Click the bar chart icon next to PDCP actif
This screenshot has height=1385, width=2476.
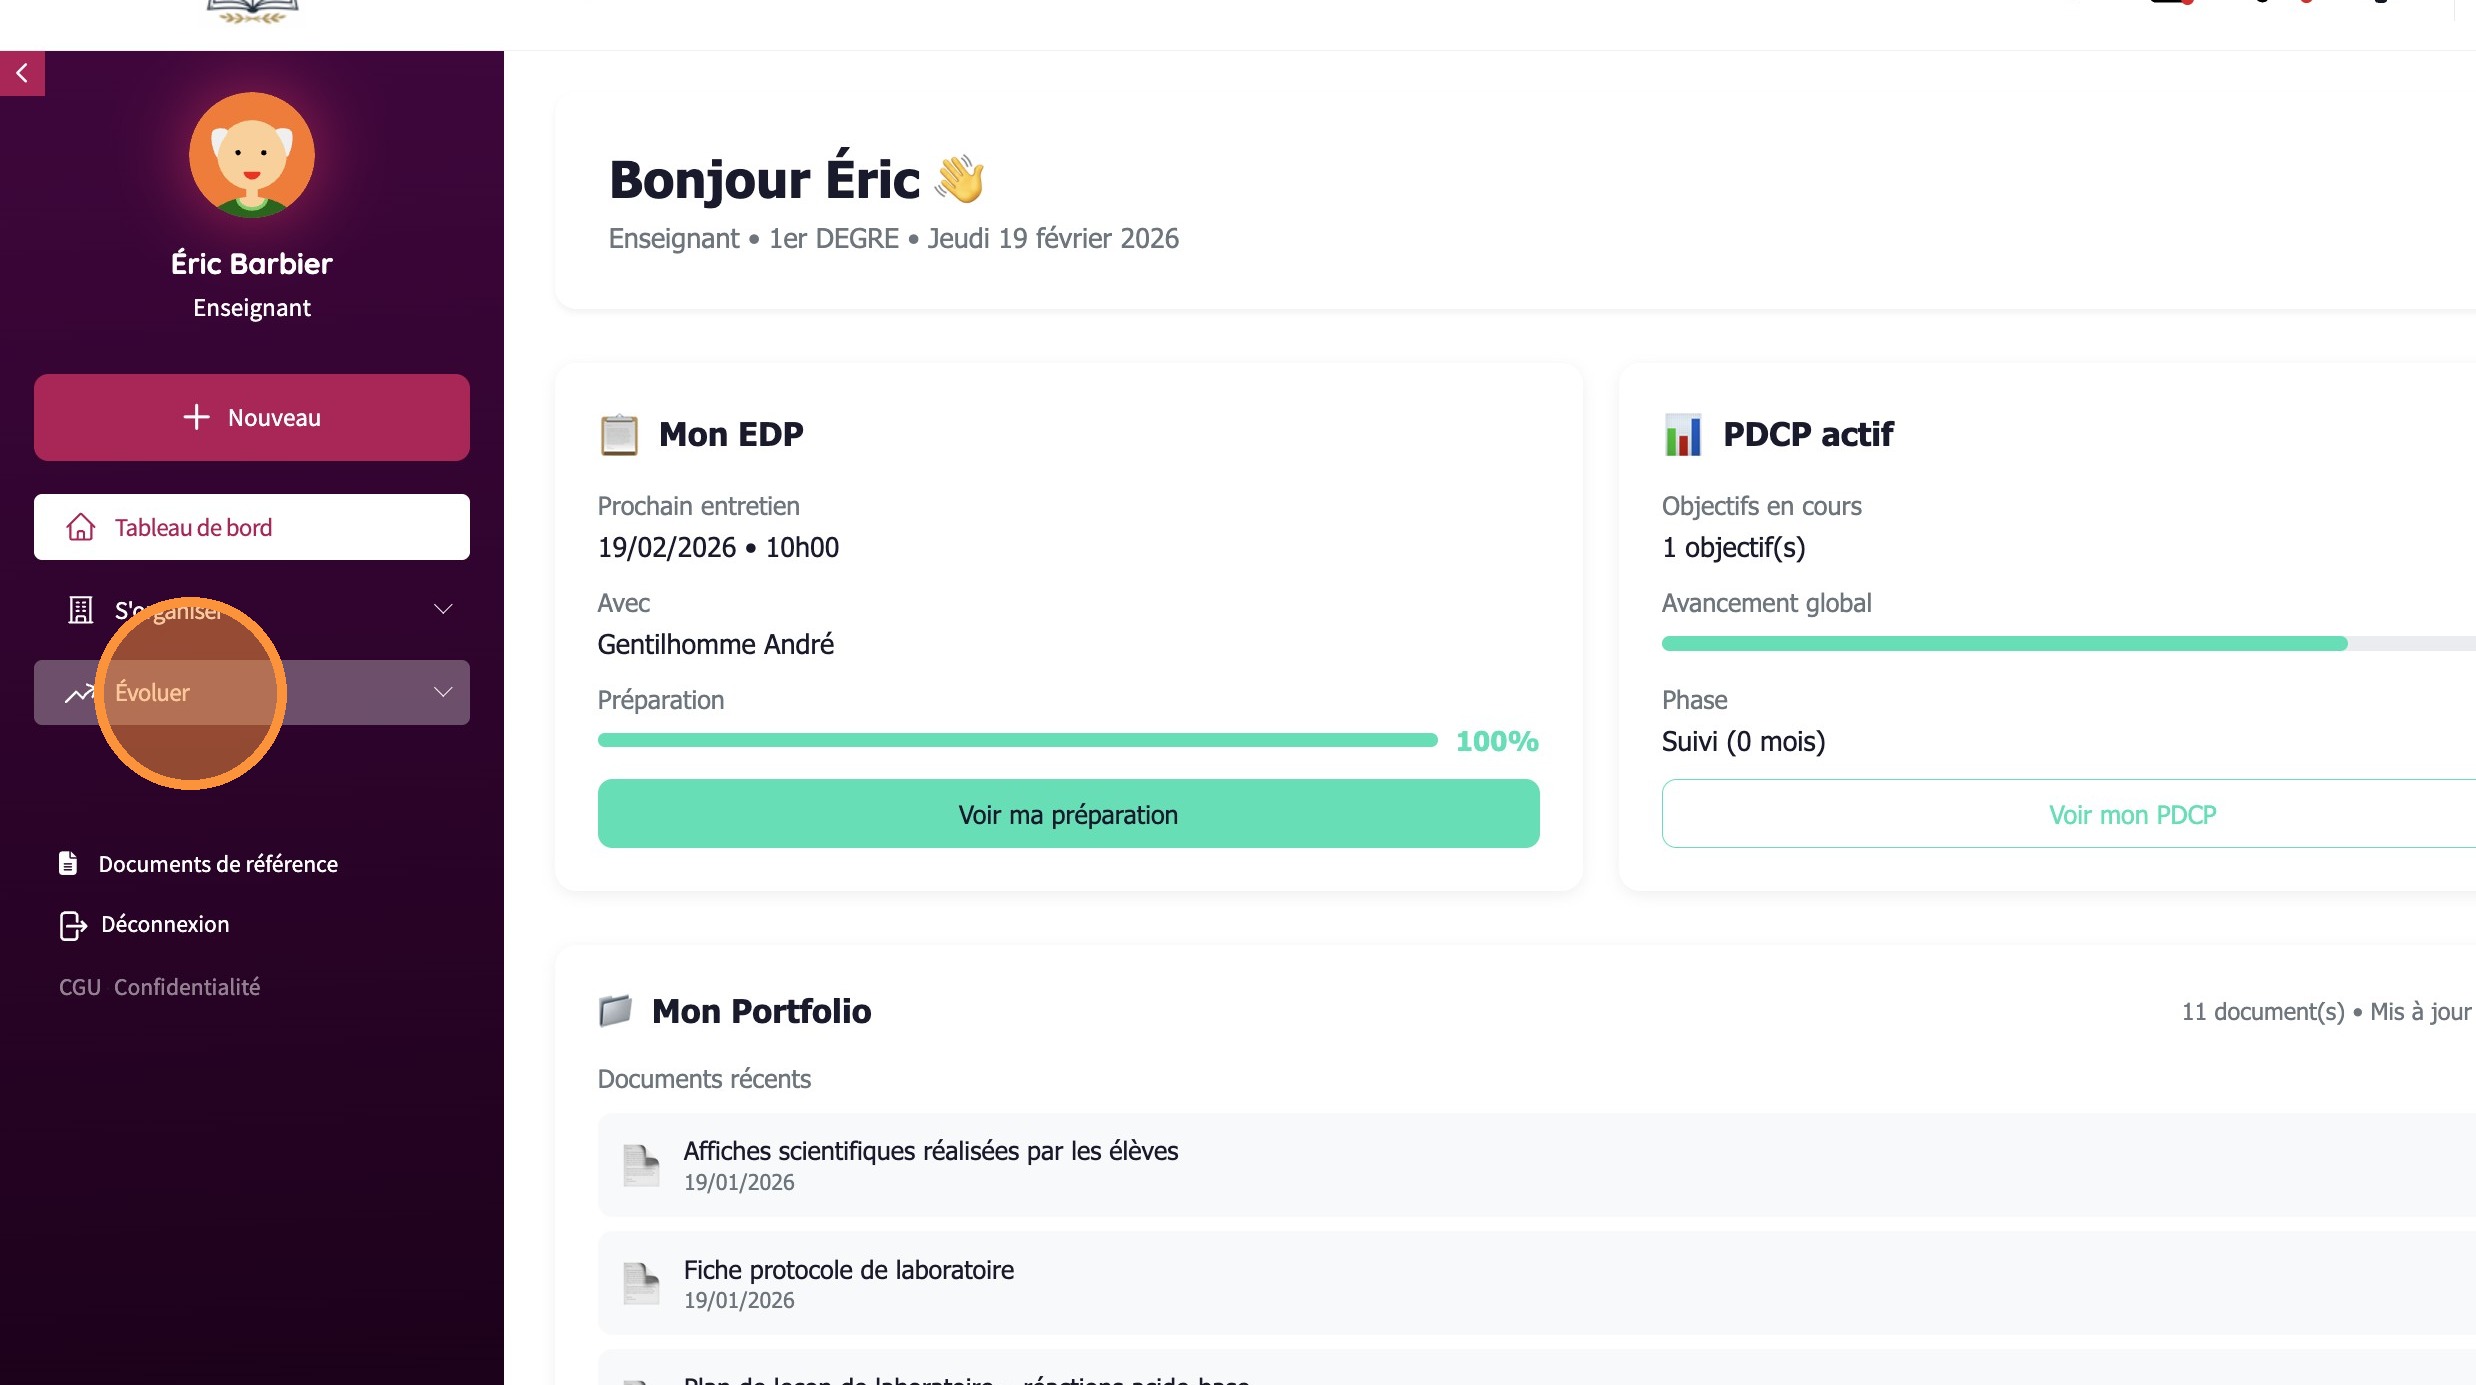point(1683,434)
